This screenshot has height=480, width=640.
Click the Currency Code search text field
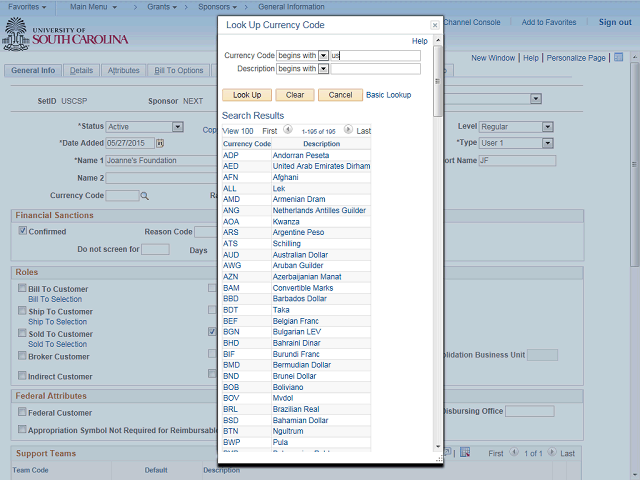375,56
